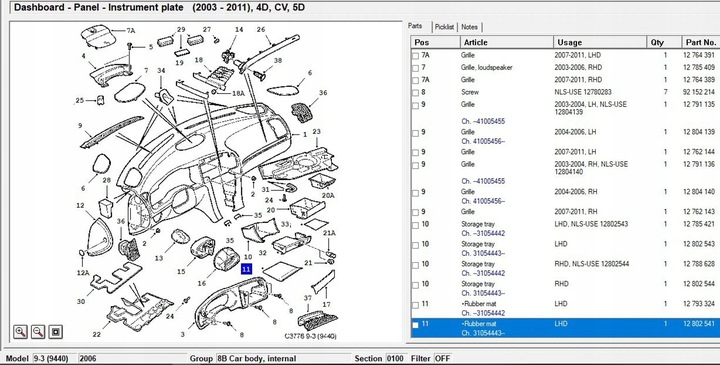Tick checkbox for Grille loudspeaker row

click(416, 68)
